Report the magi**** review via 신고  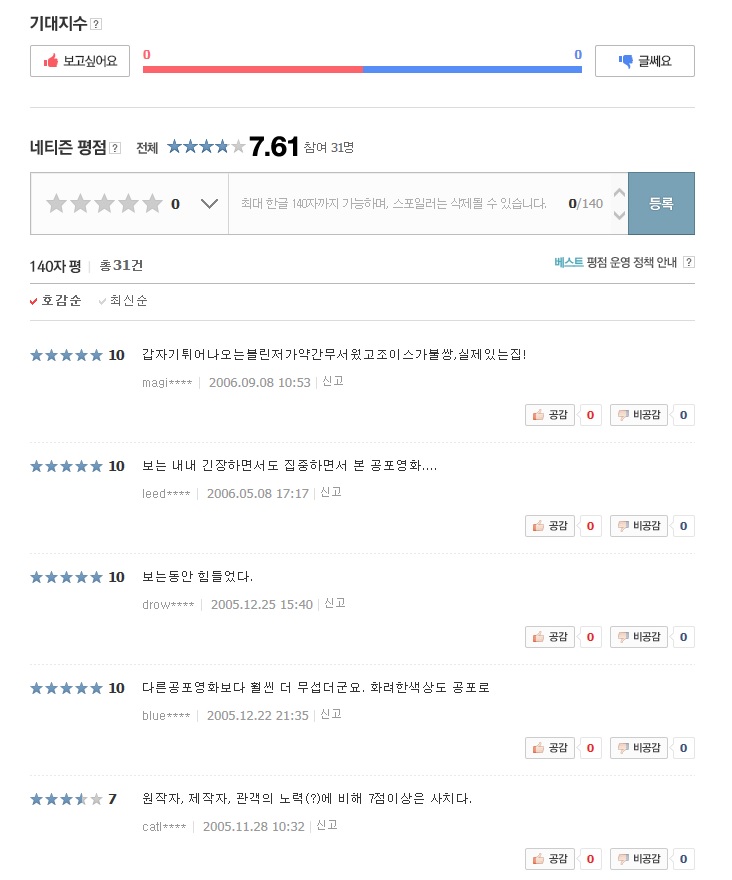click(331, 381)
